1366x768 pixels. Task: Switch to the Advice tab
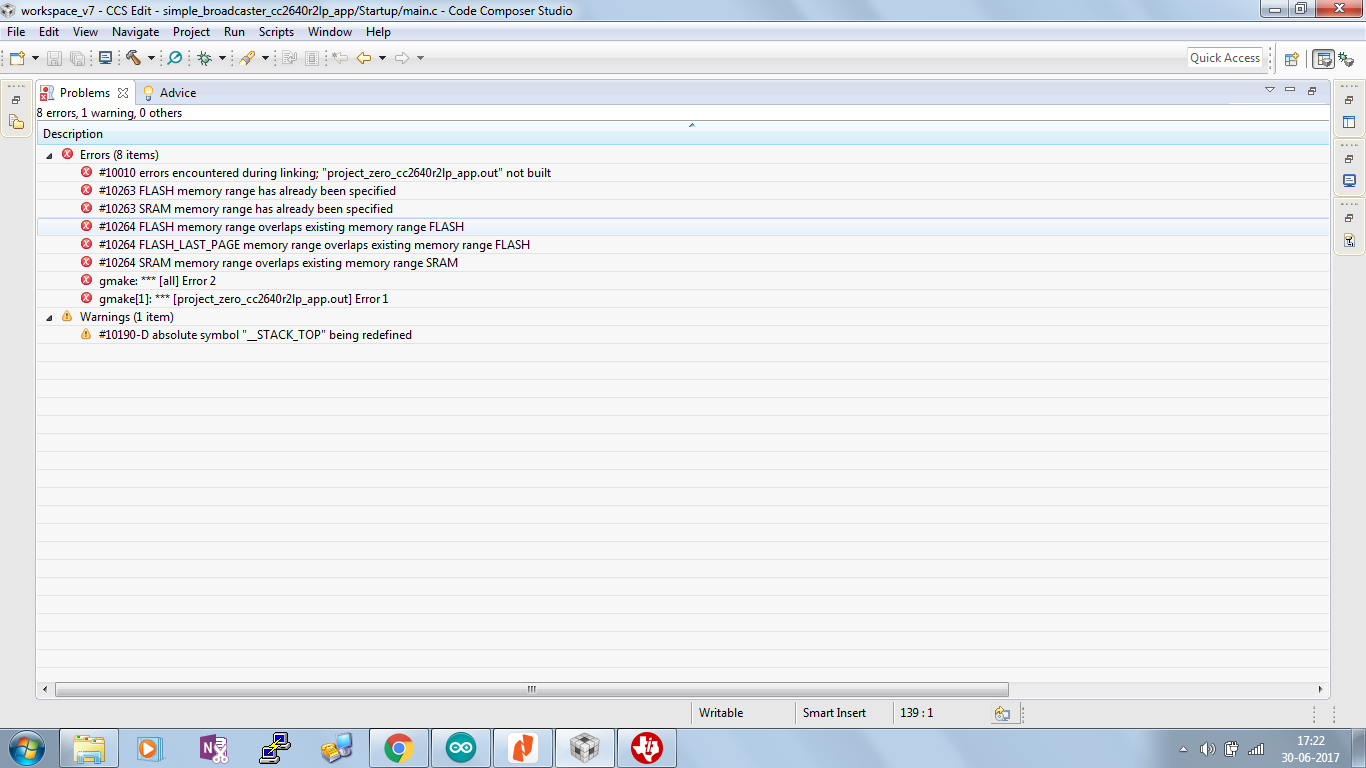click(x=176, y=92)
